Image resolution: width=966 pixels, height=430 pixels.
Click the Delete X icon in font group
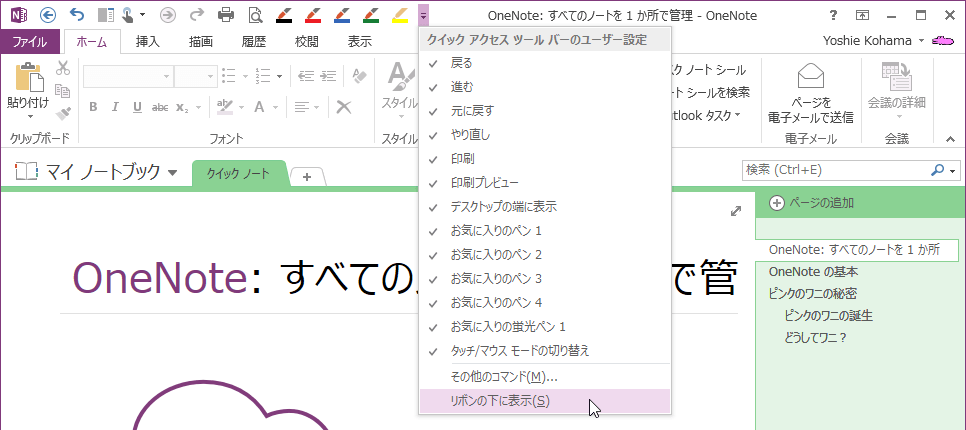344,107
